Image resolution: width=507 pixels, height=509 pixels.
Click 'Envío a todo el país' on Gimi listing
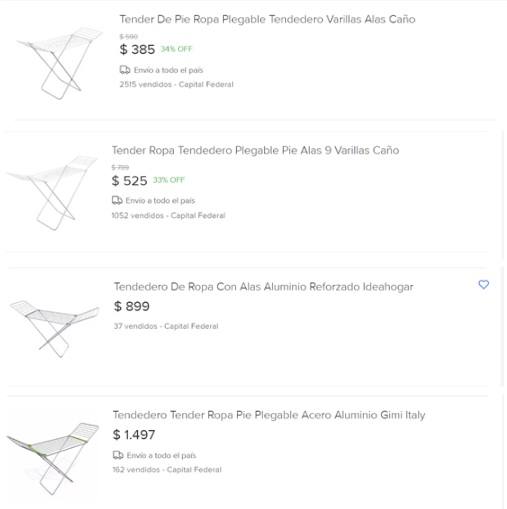pyautogui.click(x=161, y=455)
